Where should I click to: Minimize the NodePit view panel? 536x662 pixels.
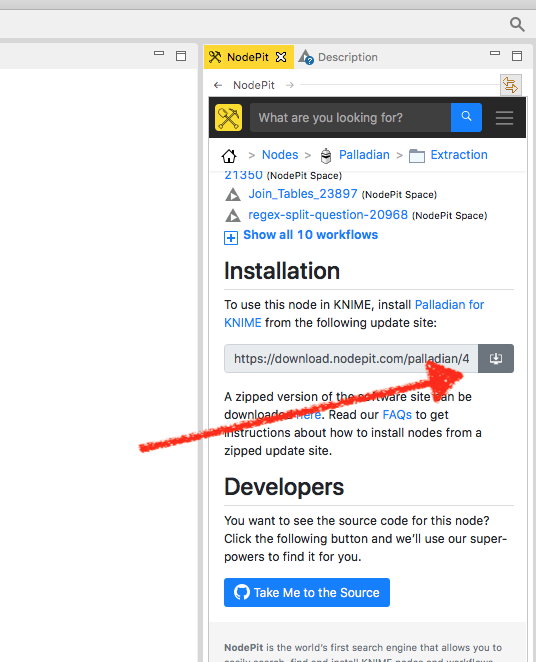tap(495, 54)
